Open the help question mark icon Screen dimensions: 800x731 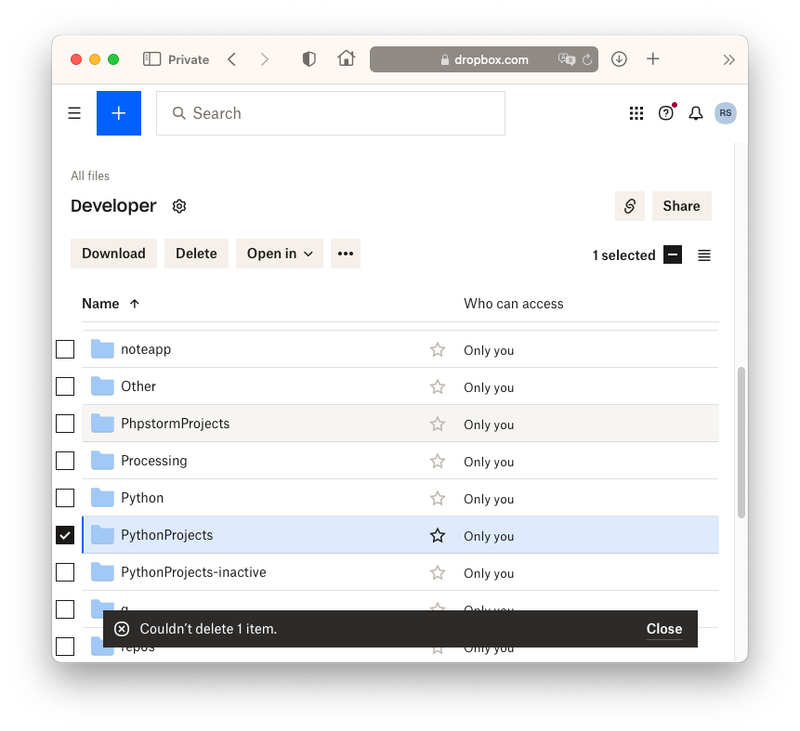click(666, 113)
